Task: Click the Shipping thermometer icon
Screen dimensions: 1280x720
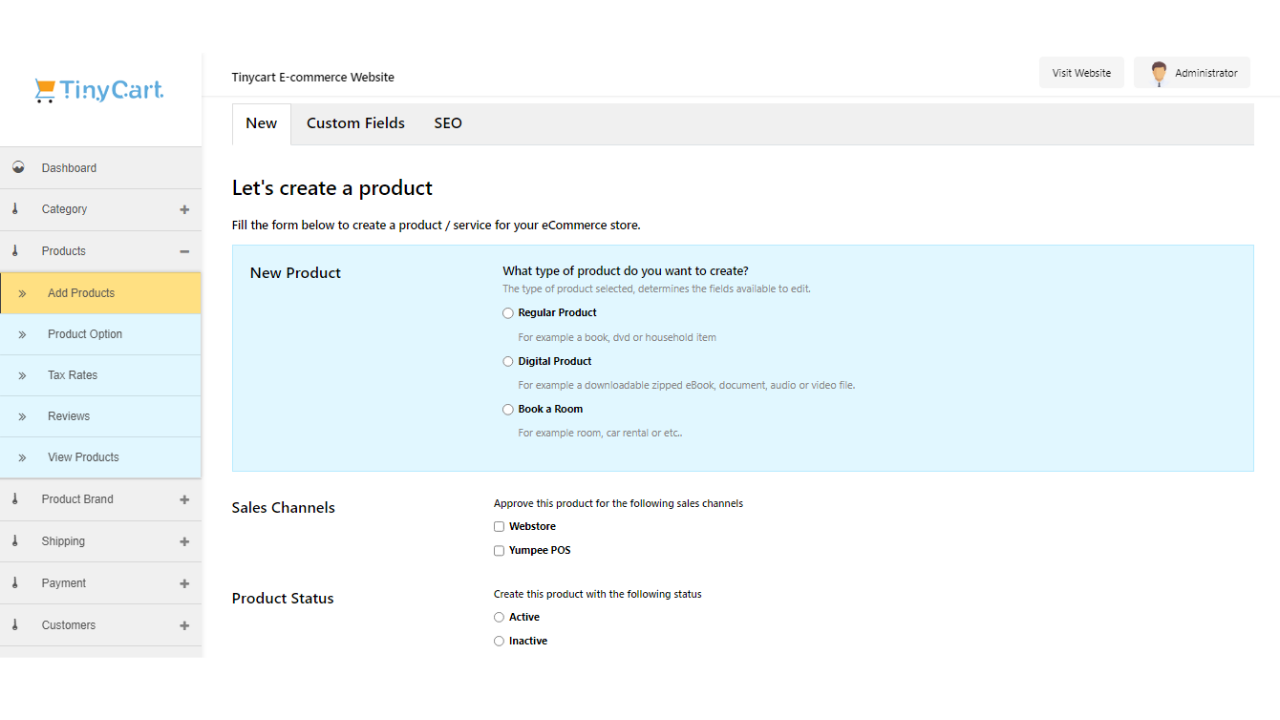Action: click(15, 541)
